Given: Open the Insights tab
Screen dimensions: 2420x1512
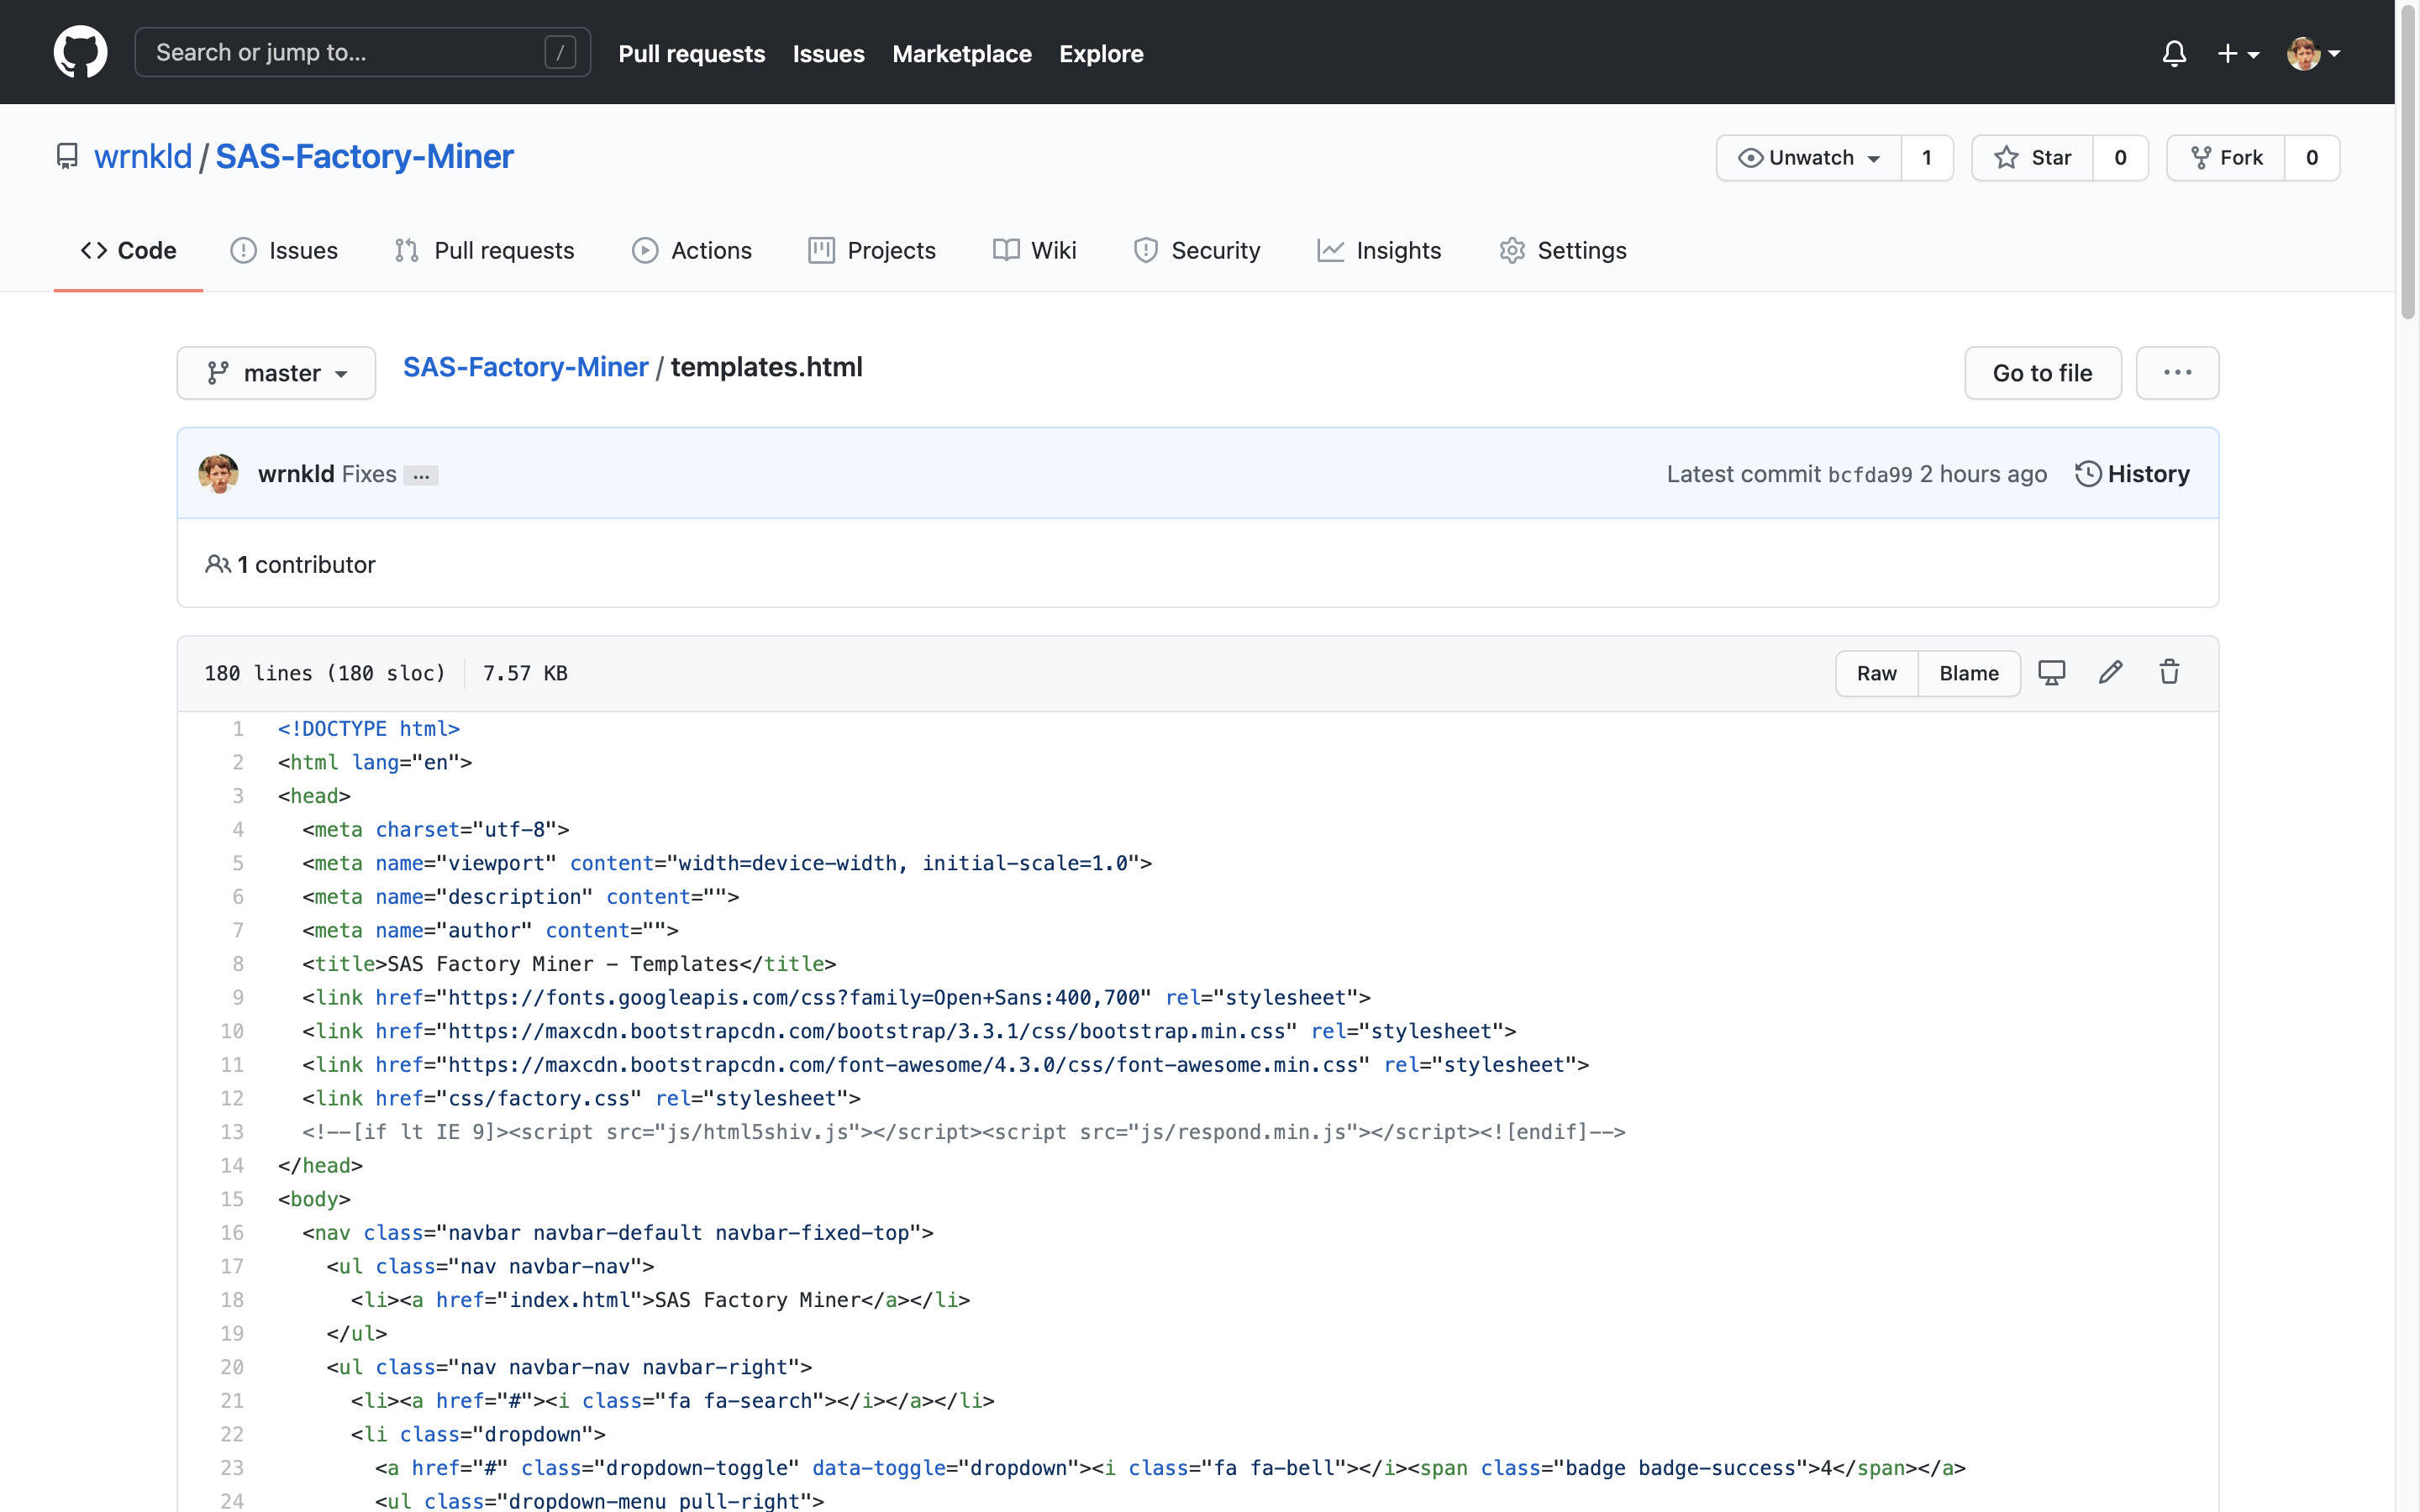Looking at the screenshot, I should [1379, 250].
